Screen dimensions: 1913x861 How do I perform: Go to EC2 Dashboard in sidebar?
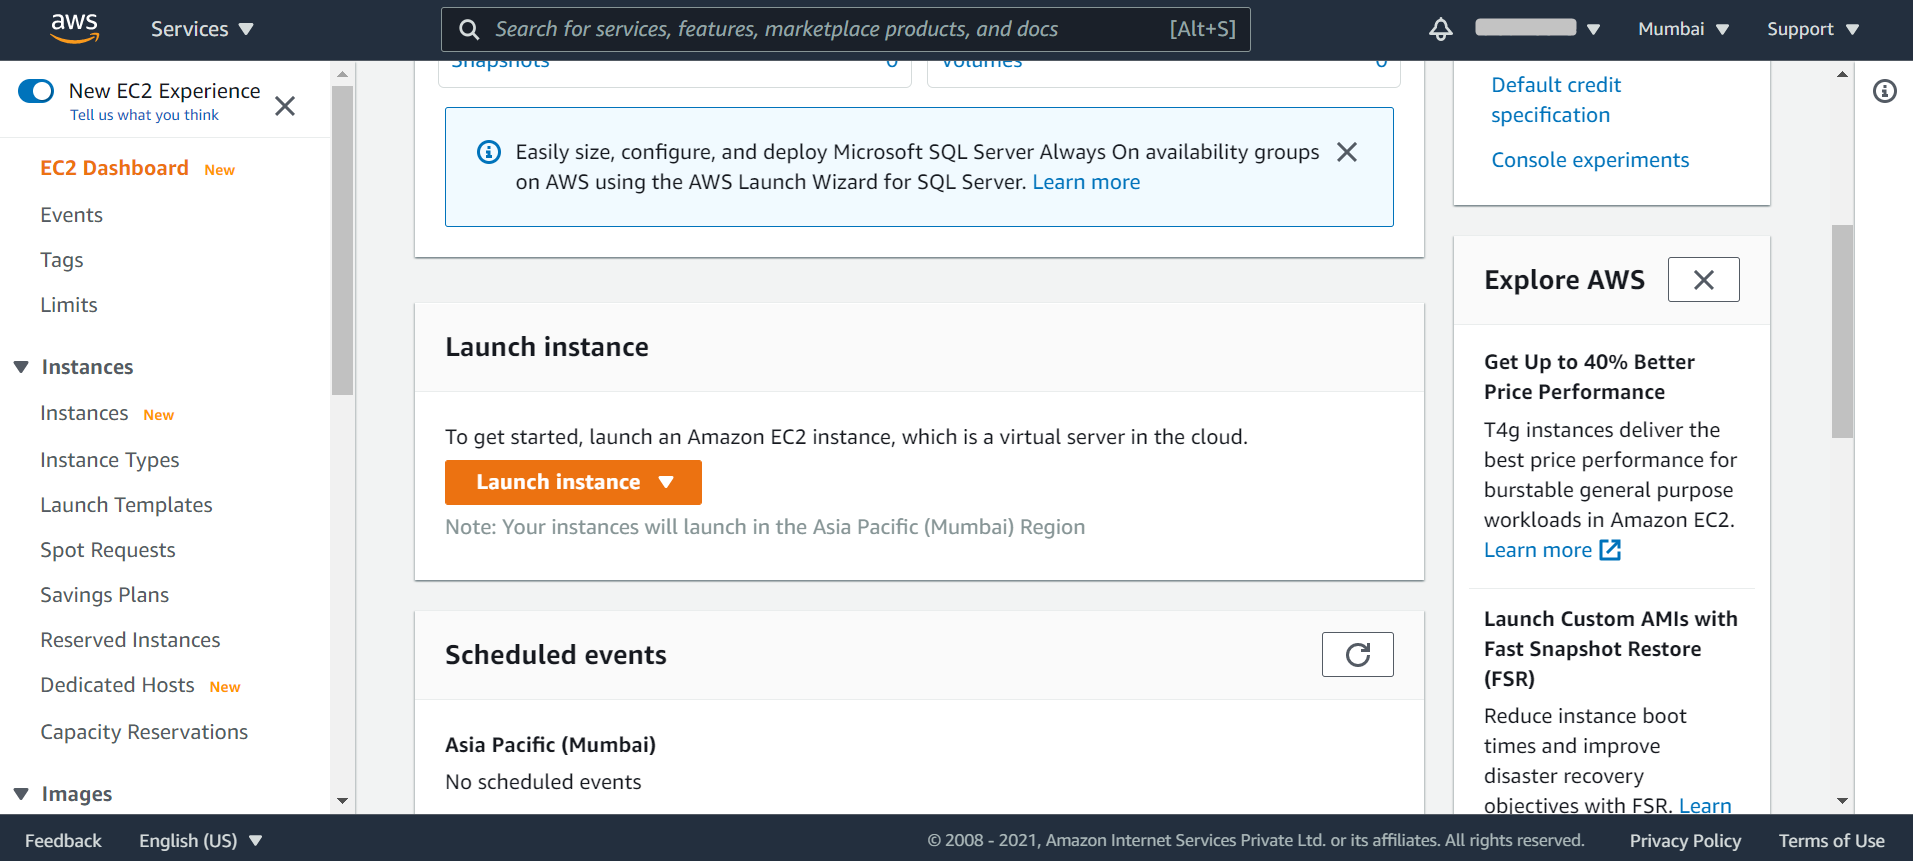click(x=114, y=168)
